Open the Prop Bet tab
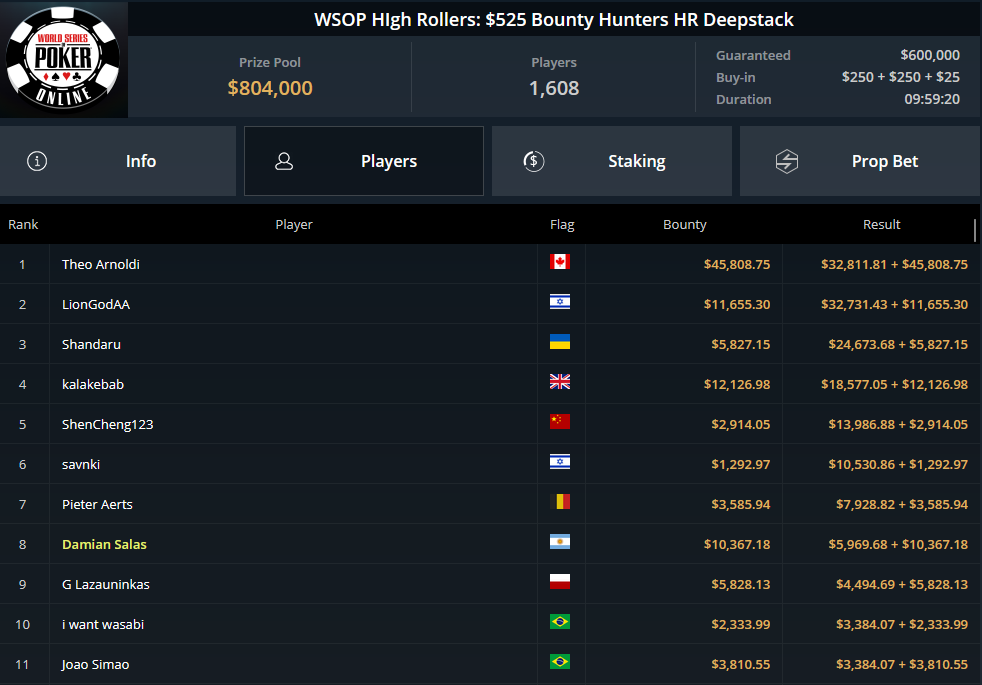This screenshot has width=982, height=685. tap(860, 161)
